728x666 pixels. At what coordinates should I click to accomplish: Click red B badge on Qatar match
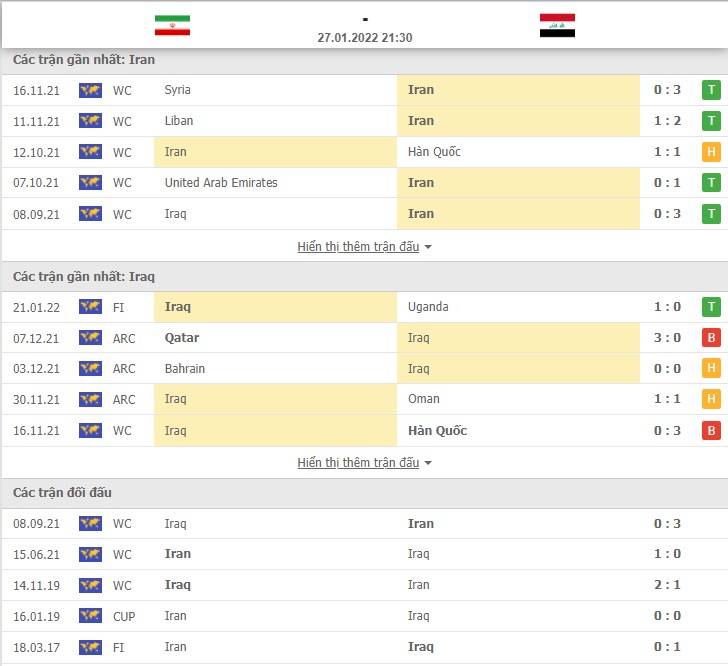tap(711, 338)
